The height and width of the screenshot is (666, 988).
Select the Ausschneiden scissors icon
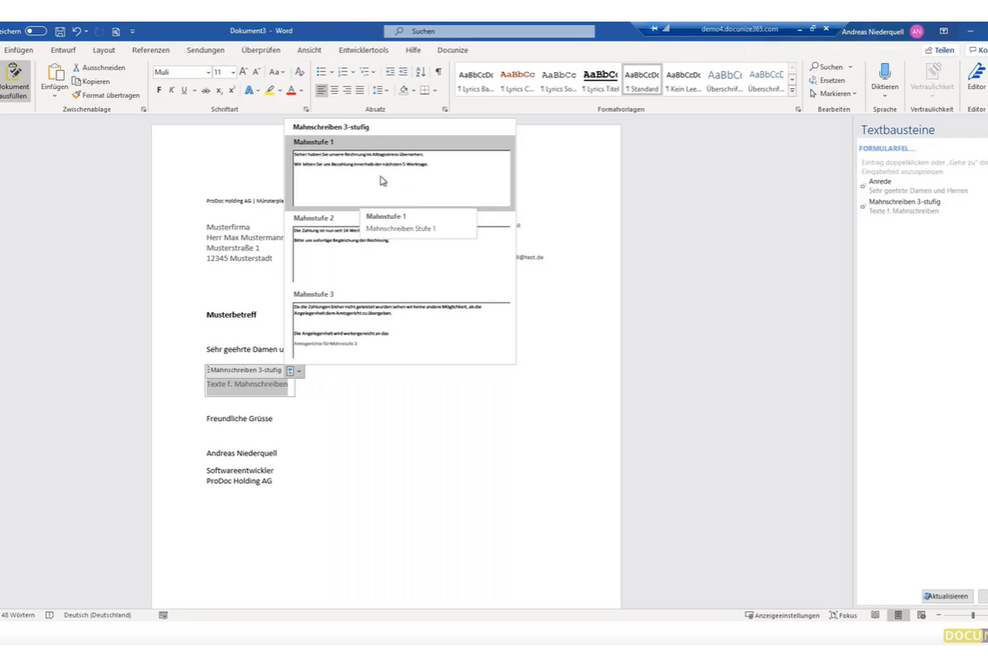(x=75, y=68)
